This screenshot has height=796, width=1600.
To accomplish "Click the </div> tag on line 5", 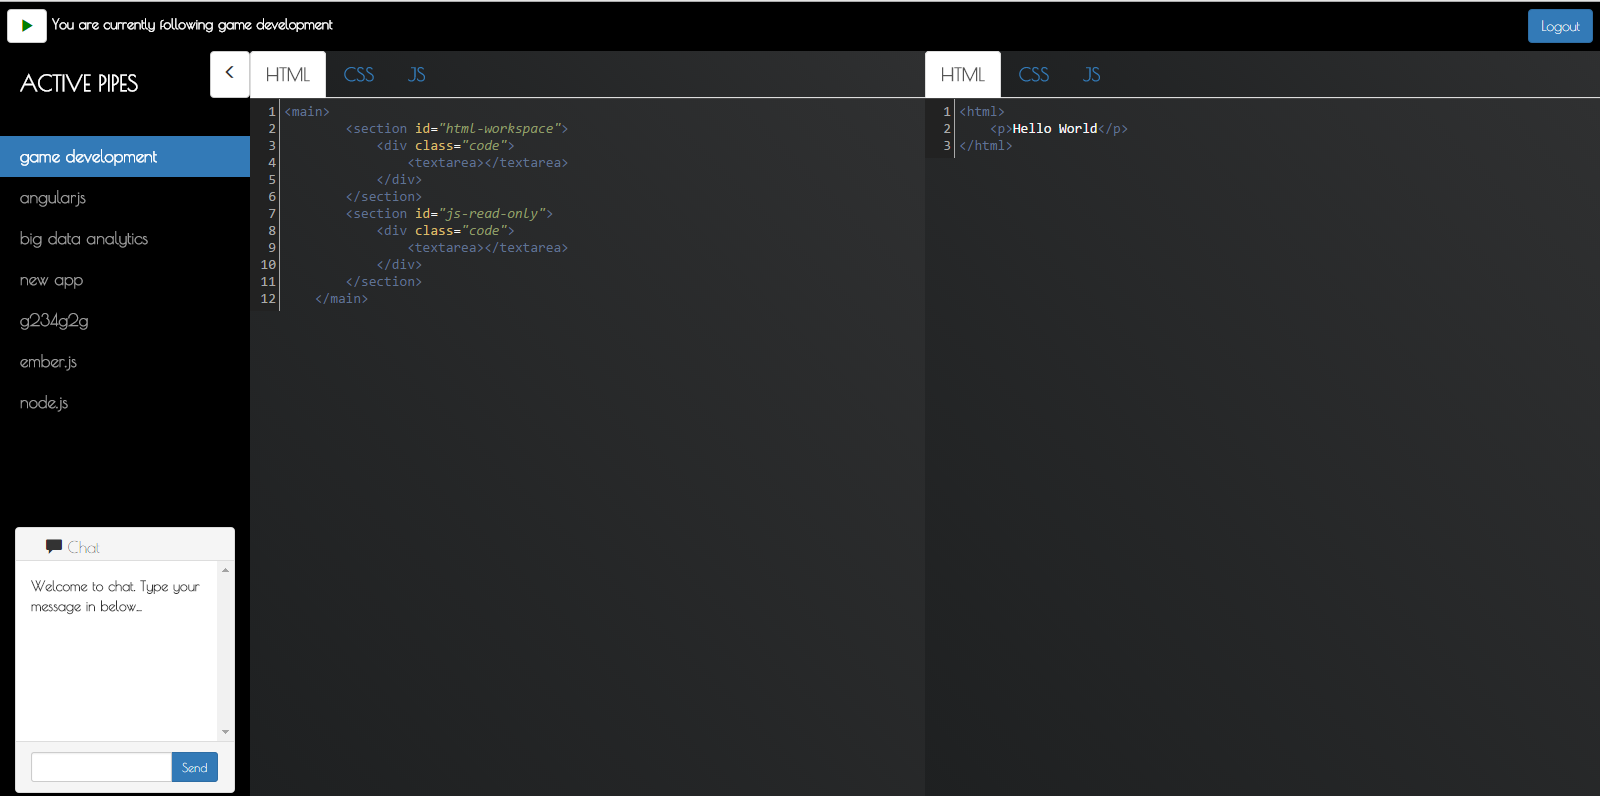I will 399,180.
